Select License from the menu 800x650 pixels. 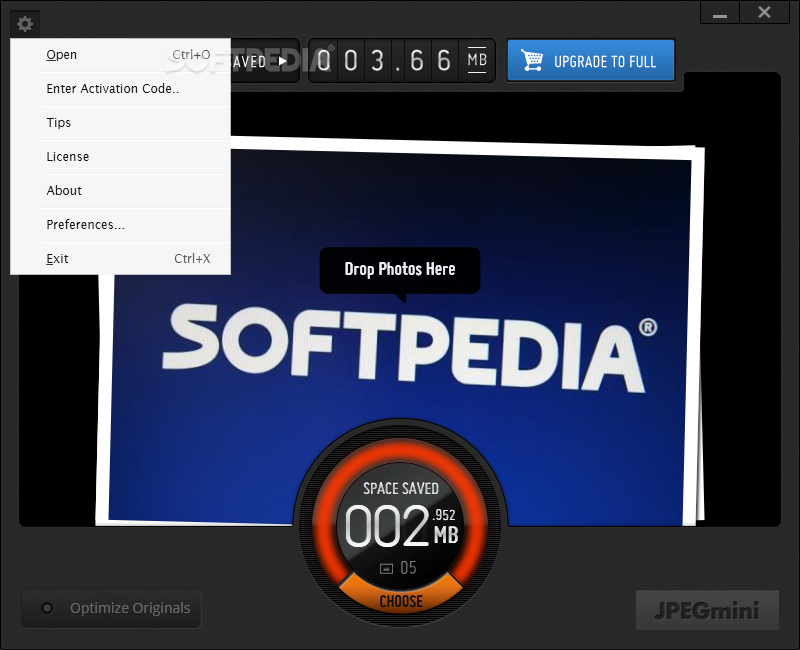tap(120, 157)
